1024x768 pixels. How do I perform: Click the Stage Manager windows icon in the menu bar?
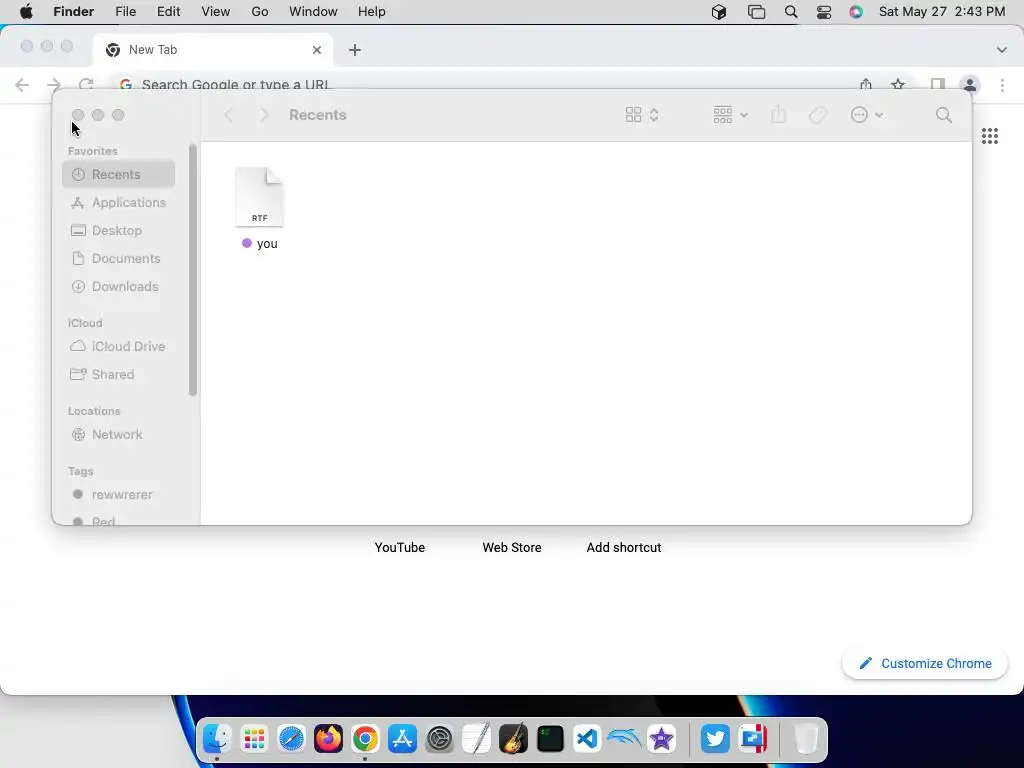[x=756, y=12]
